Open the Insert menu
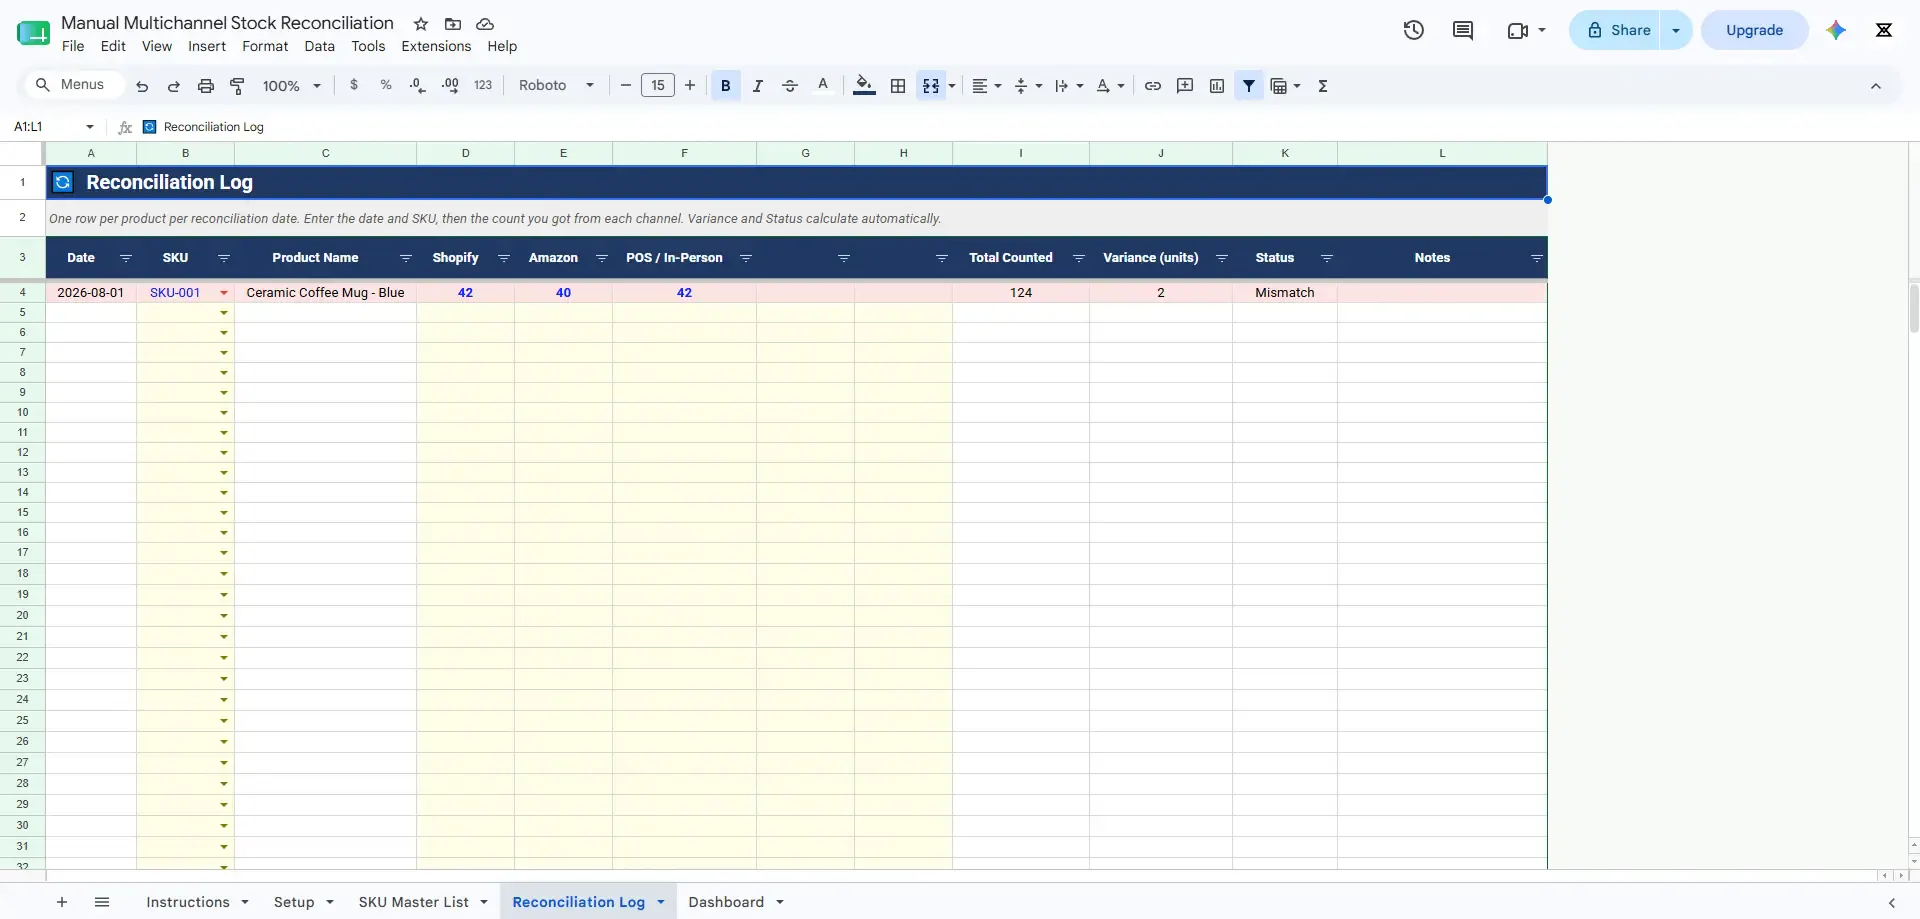The image size is (1920, 919). click(x=207, y=46)
